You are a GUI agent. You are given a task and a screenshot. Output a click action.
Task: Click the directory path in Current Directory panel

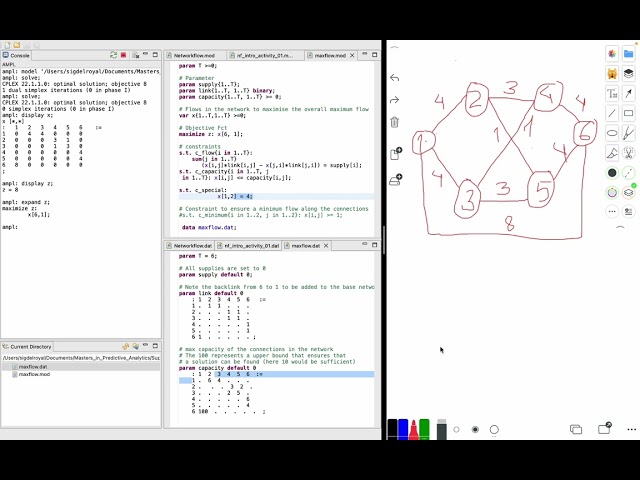tap(81, 358)
